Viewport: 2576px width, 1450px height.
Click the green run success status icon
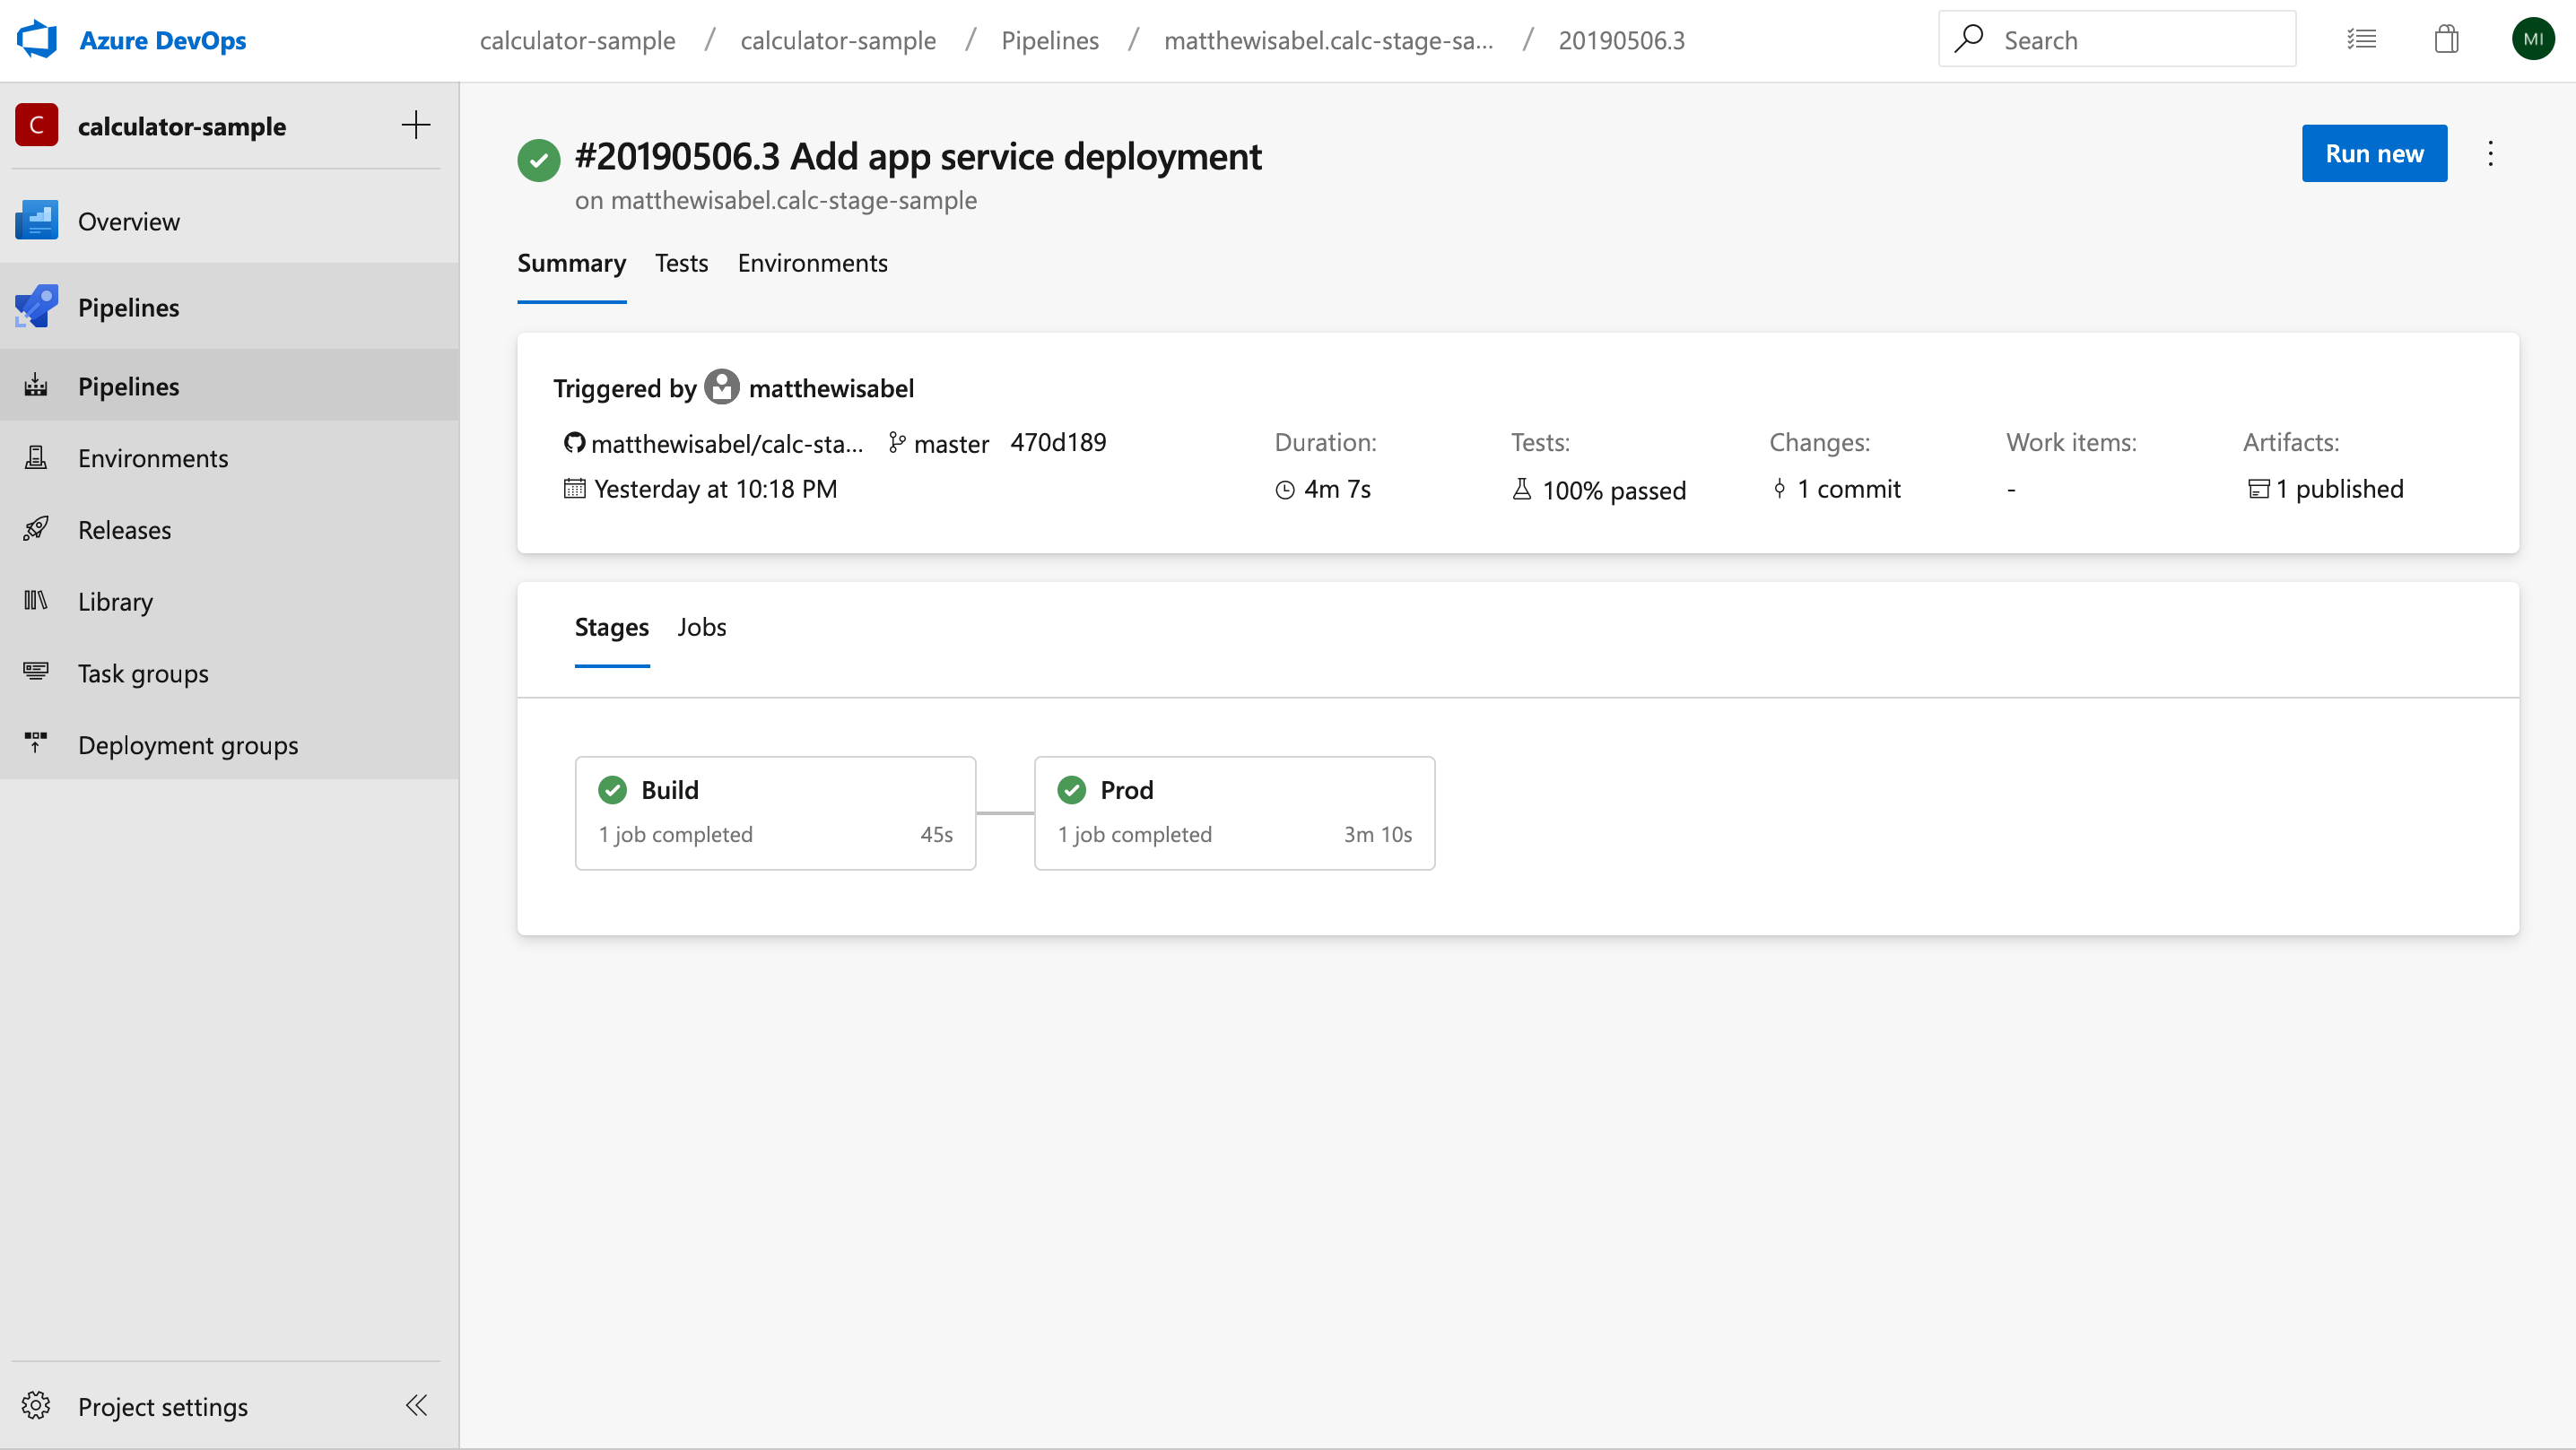click(x=538, y=159)
